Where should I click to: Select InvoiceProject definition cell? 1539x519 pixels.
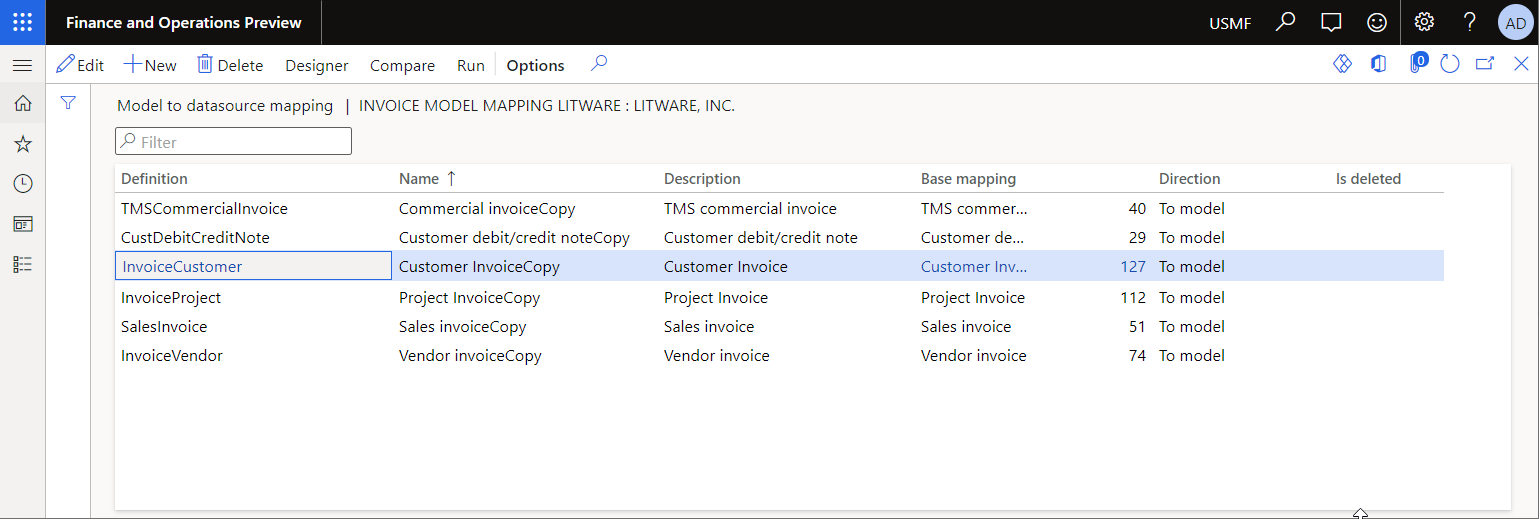[171, 298]
